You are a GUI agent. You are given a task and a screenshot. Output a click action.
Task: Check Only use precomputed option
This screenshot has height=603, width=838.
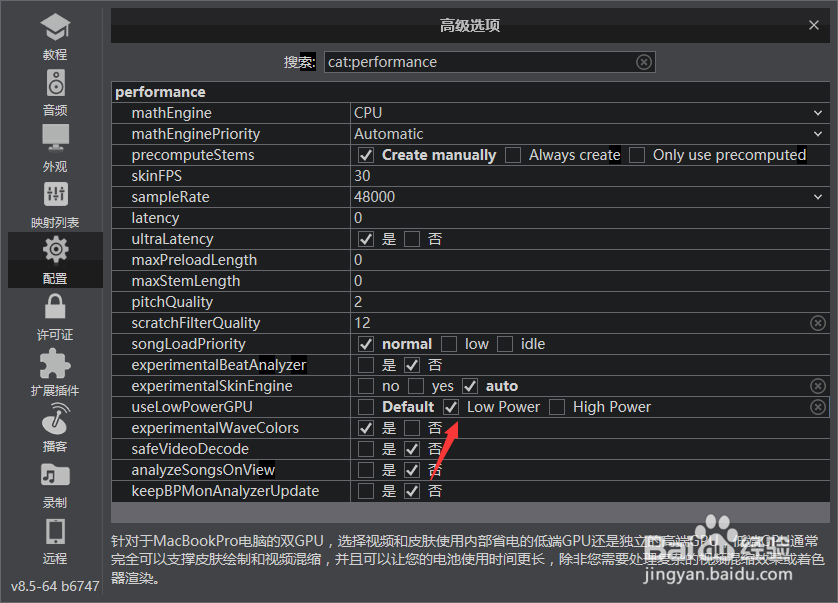click(637, 155)
